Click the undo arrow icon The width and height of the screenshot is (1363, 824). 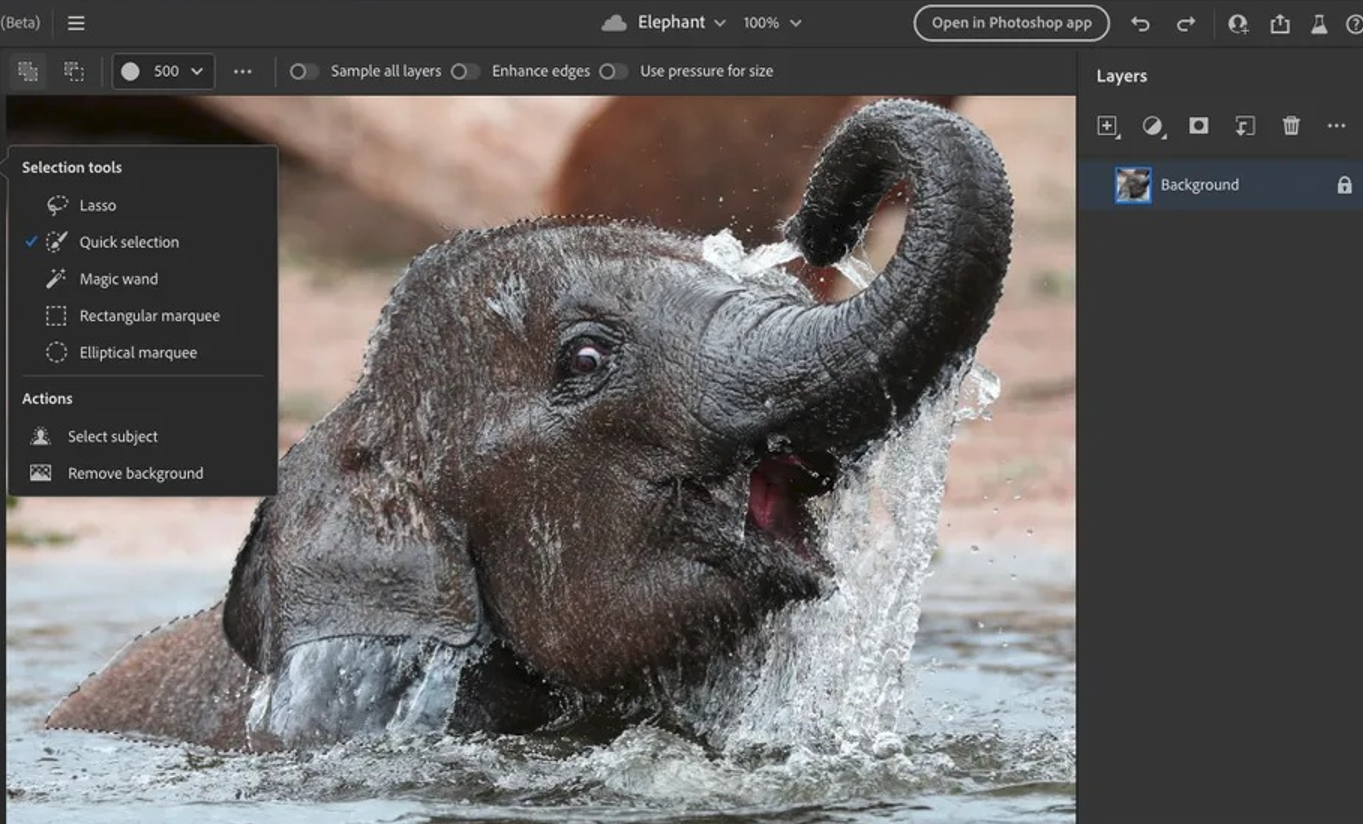(x=1140, y=24)
